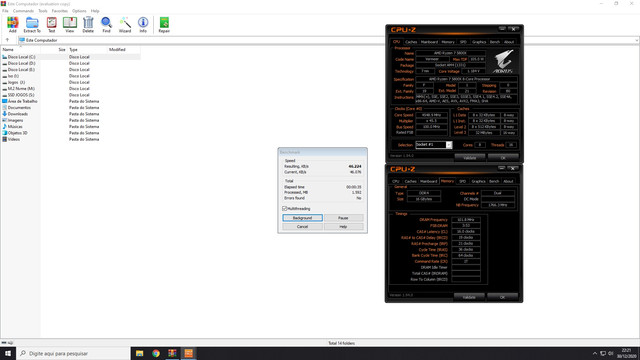Click the Músicas music note icon

pos(4,127)
